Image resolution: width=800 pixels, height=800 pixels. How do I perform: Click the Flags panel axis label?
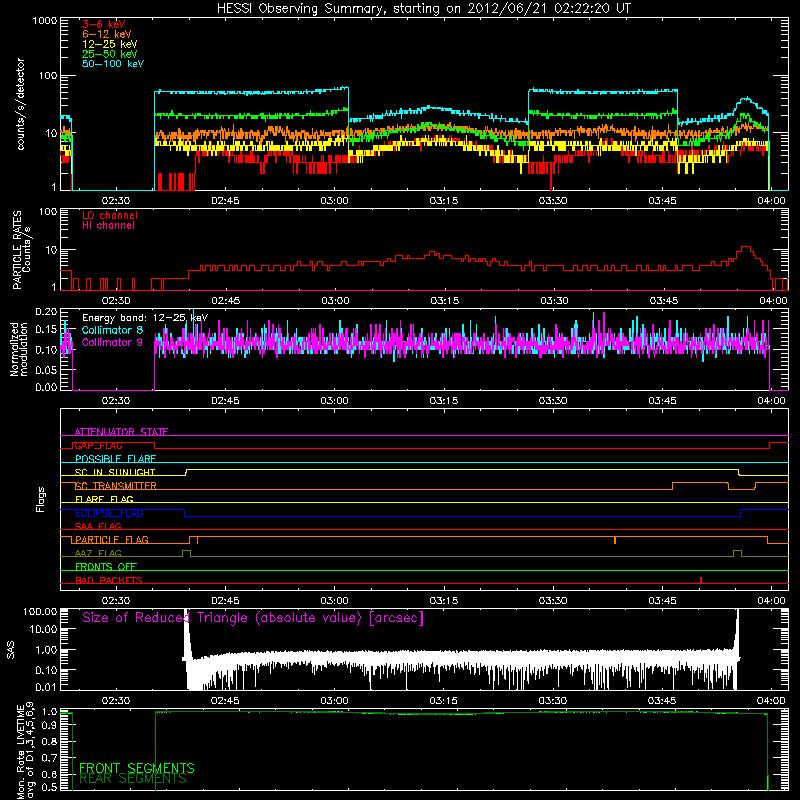[x=41, y=499]
